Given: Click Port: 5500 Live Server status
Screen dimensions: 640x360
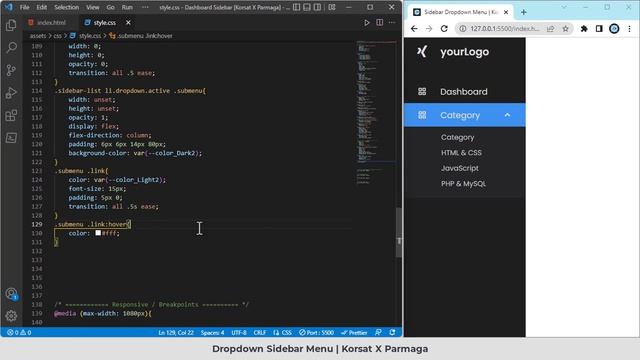Looking at the screenshot, I should 316,333.
